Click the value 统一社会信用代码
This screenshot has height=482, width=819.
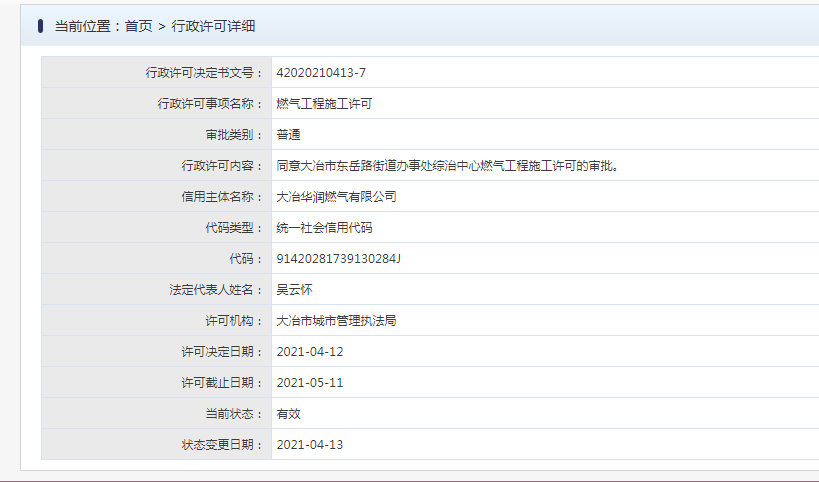coord(324,228)
